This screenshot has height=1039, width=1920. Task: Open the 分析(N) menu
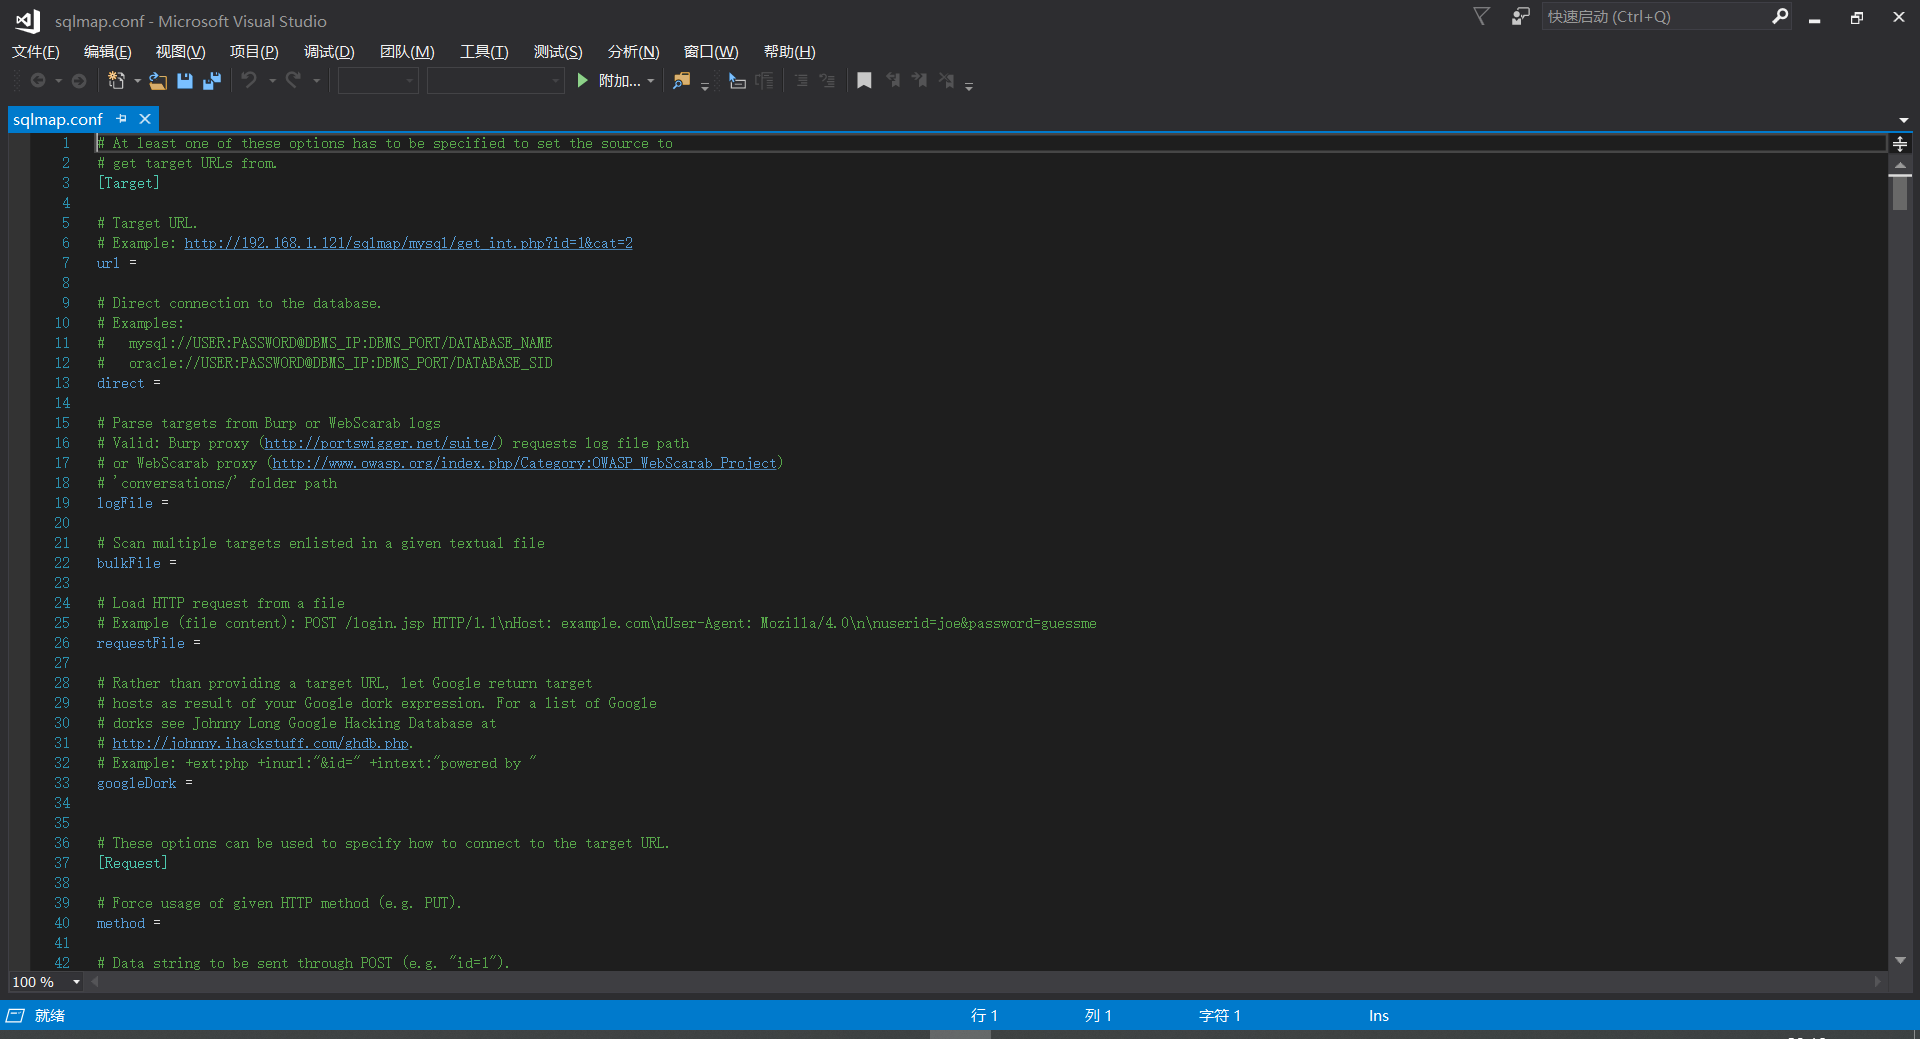[634, 52]
